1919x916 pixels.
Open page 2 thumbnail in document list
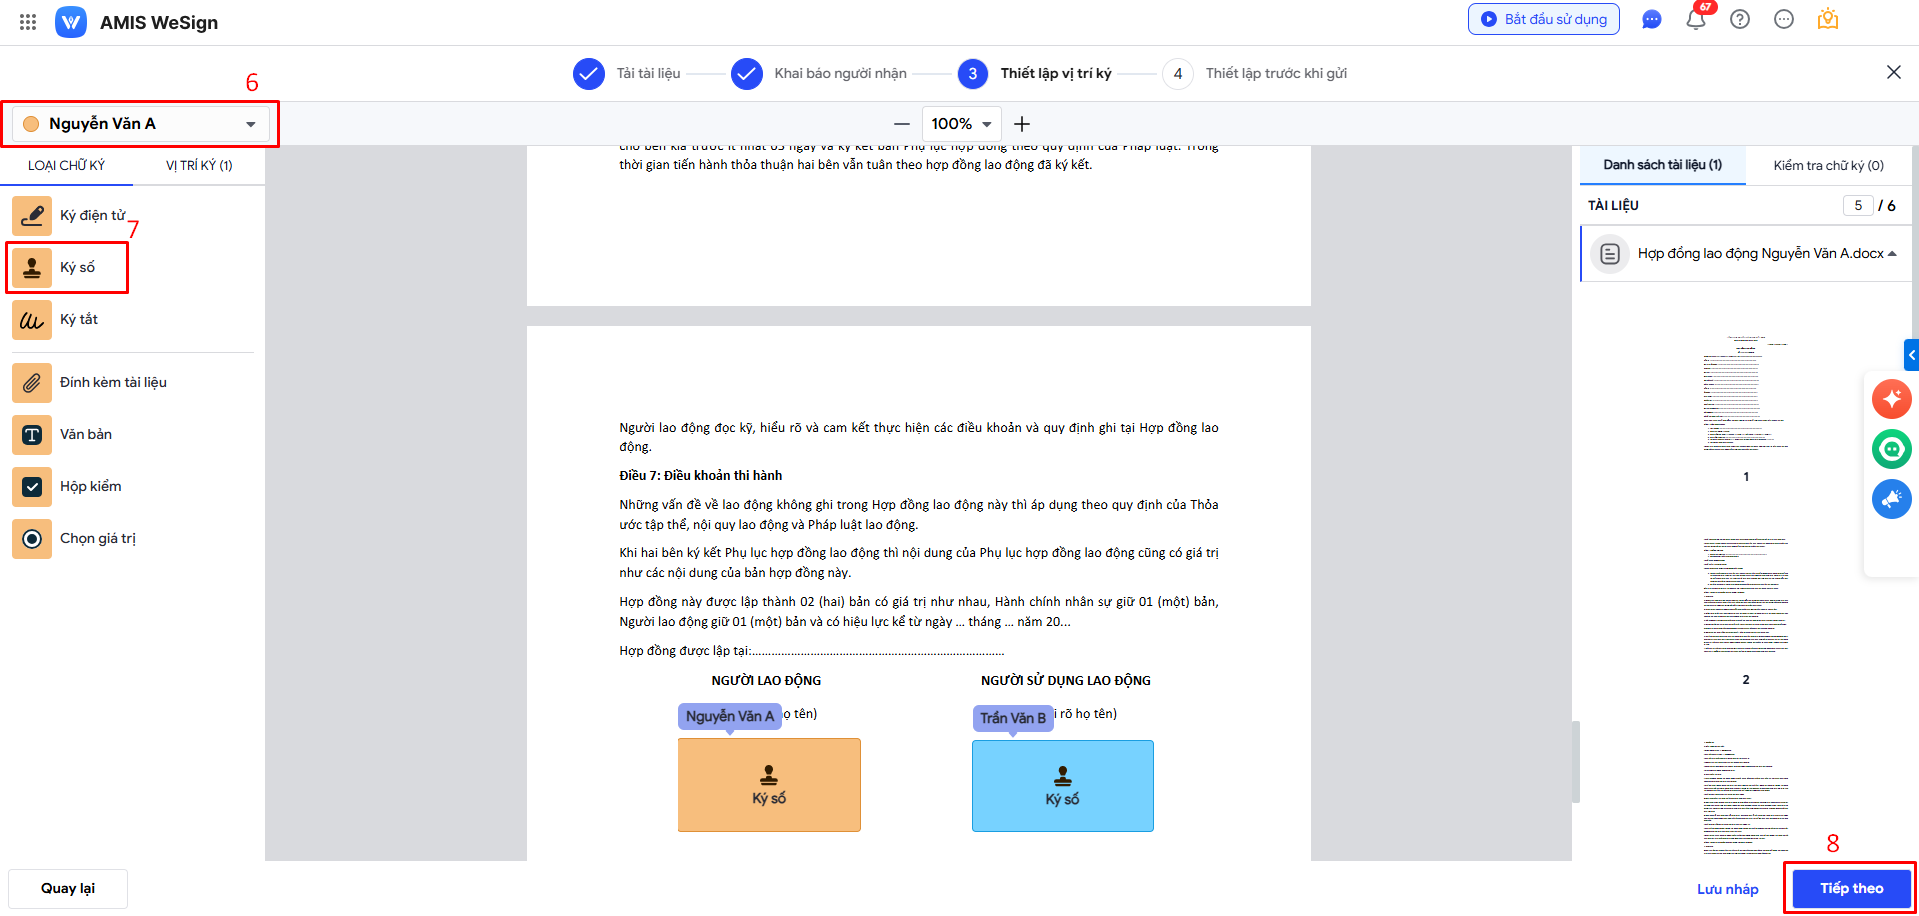click(1746, 596)
